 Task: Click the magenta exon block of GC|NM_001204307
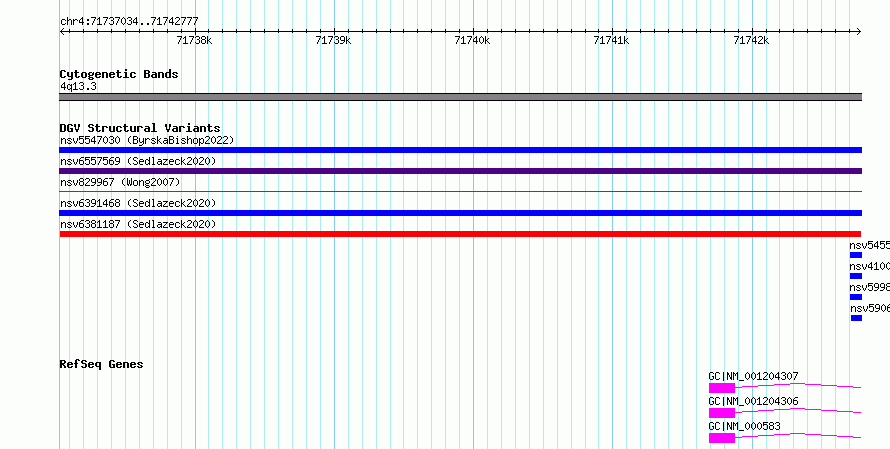click(722, 388)
